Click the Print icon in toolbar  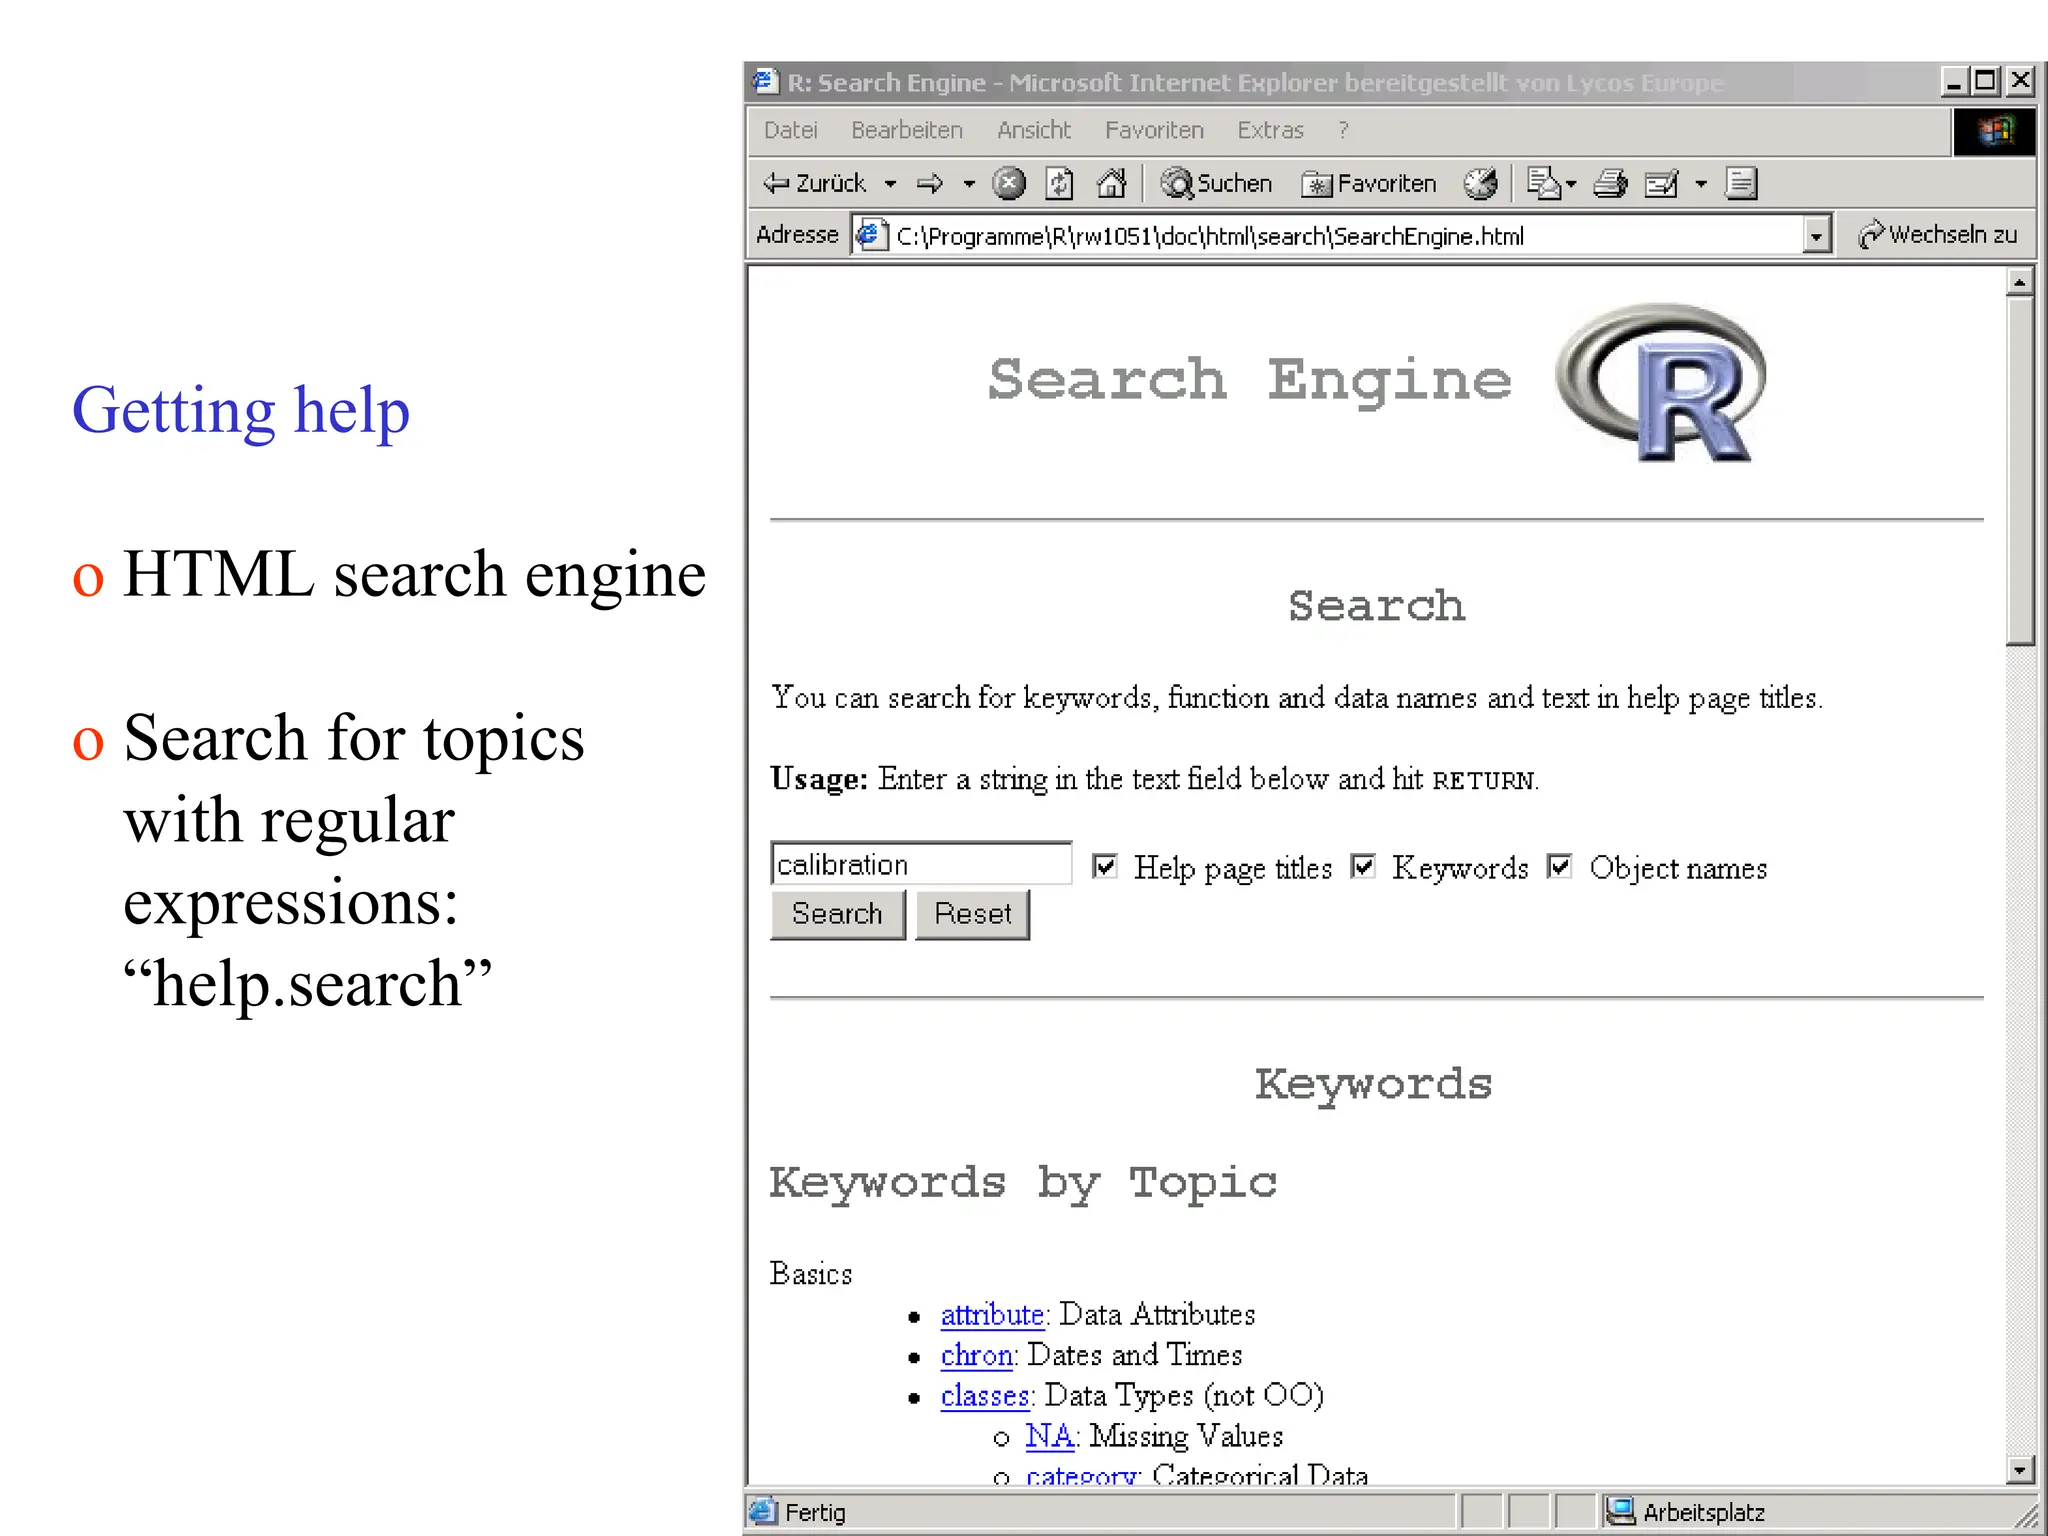point(1610,183)
